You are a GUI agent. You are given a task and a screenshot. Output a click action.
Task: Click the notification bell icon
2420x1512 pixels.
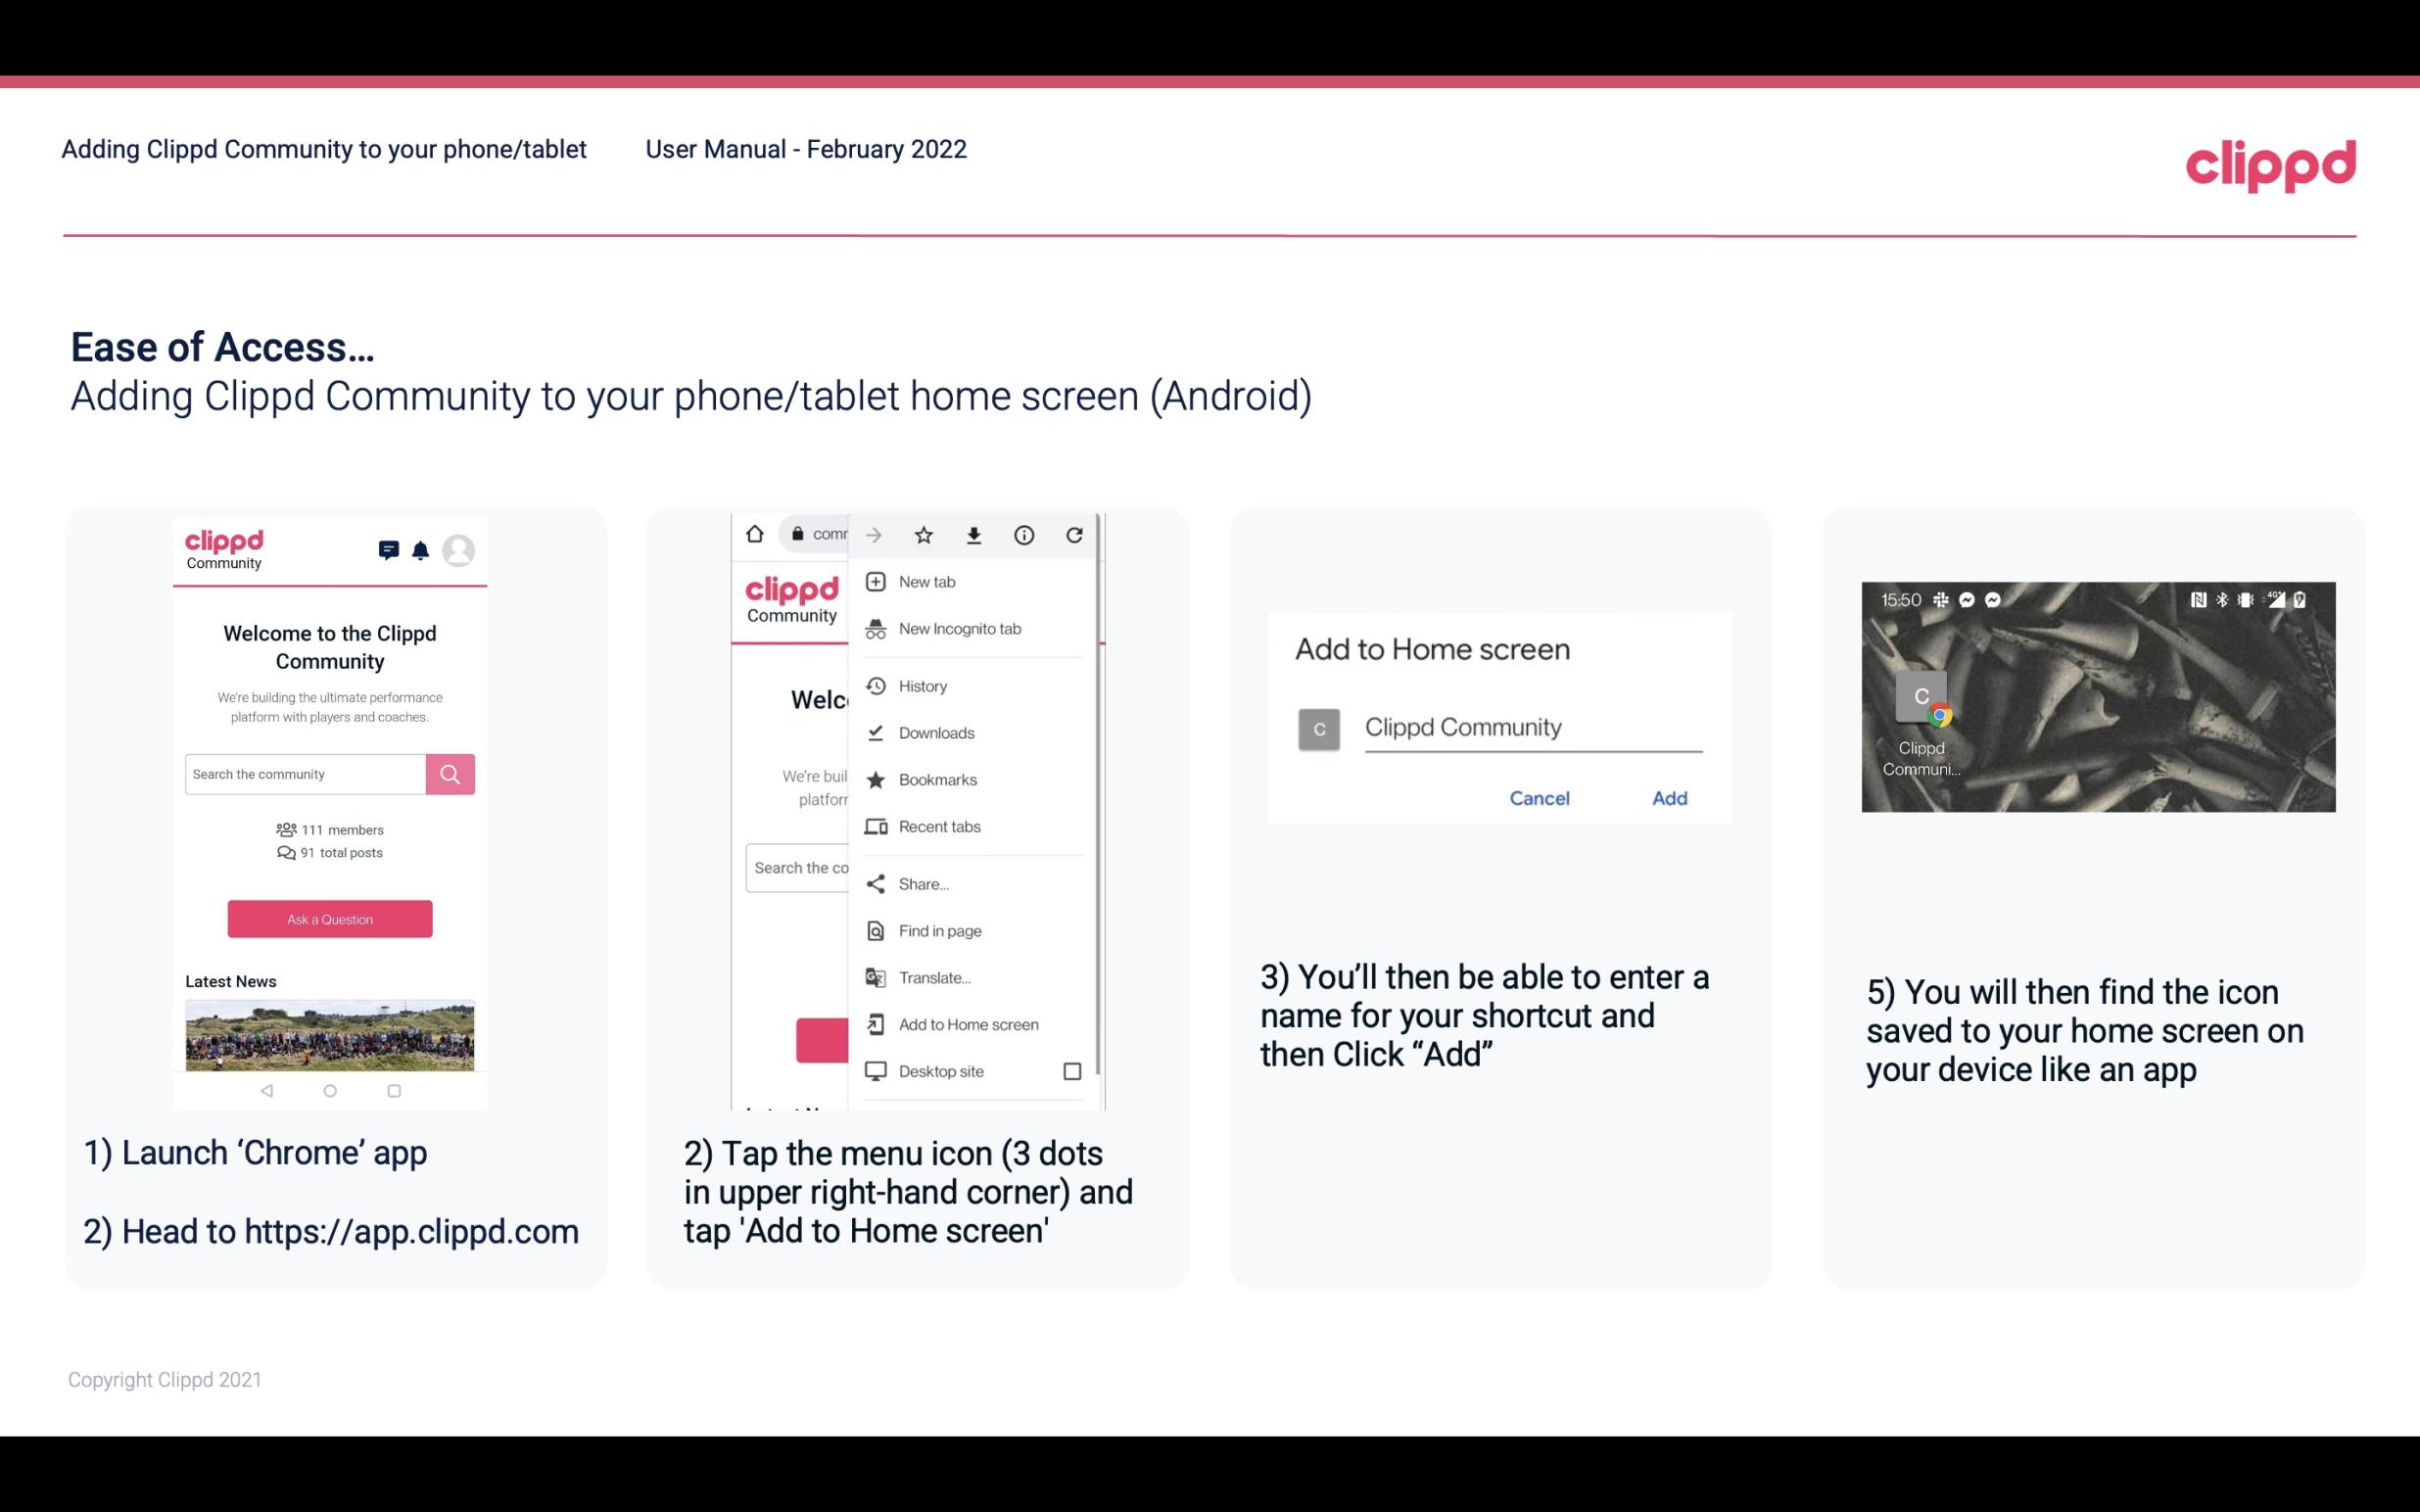coord(422,550)
